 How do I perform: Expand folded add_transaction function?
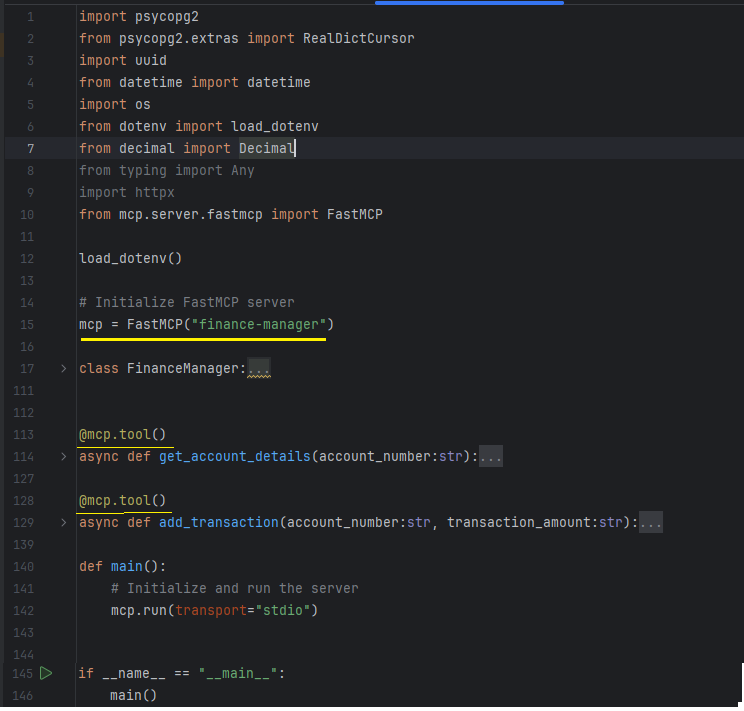(x=64, y=523)
